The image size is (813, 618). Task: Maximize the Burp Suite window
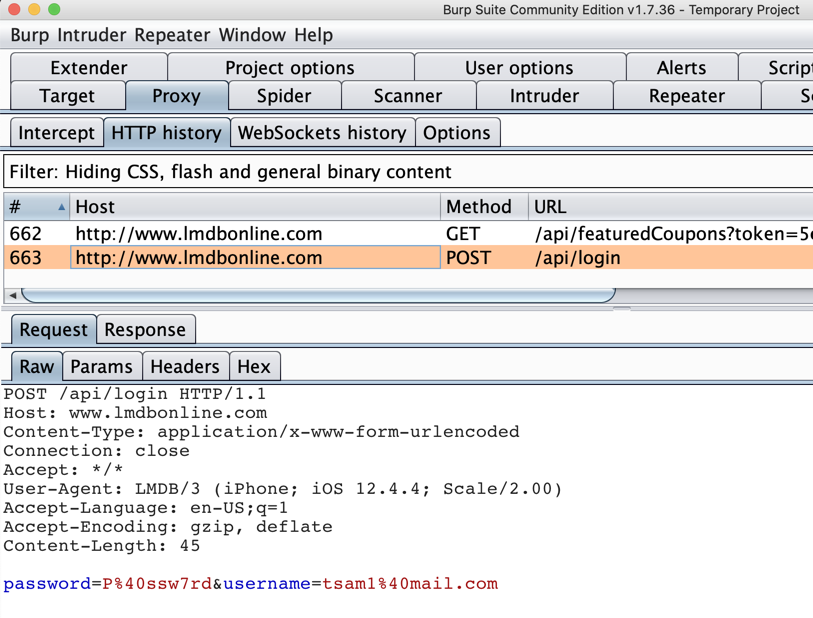point(54,9)
